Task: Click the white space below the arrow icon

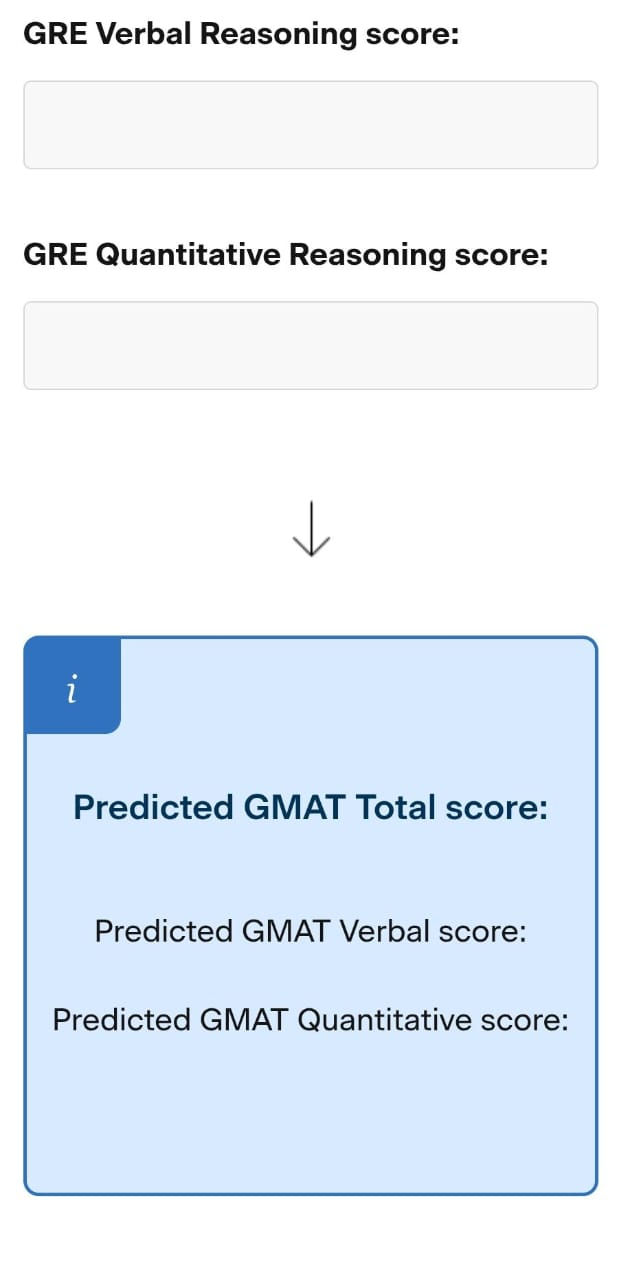Action: coord(311,595)
